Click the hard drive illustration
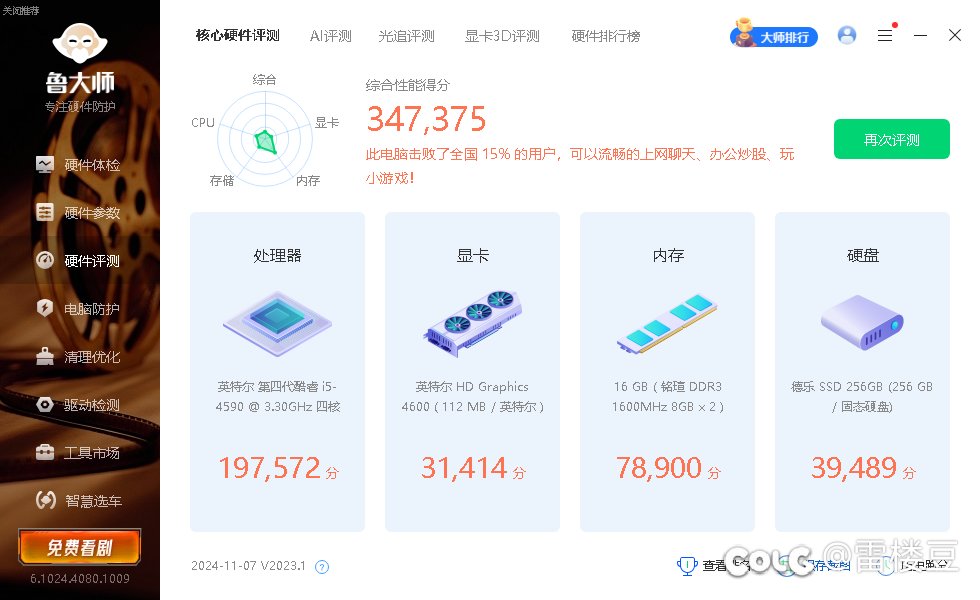 (x=862, y=322)
